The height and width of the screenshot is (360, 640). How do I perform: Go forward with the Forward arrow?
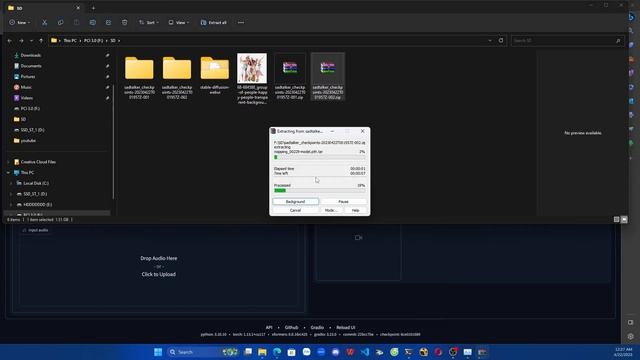point(21,41)
